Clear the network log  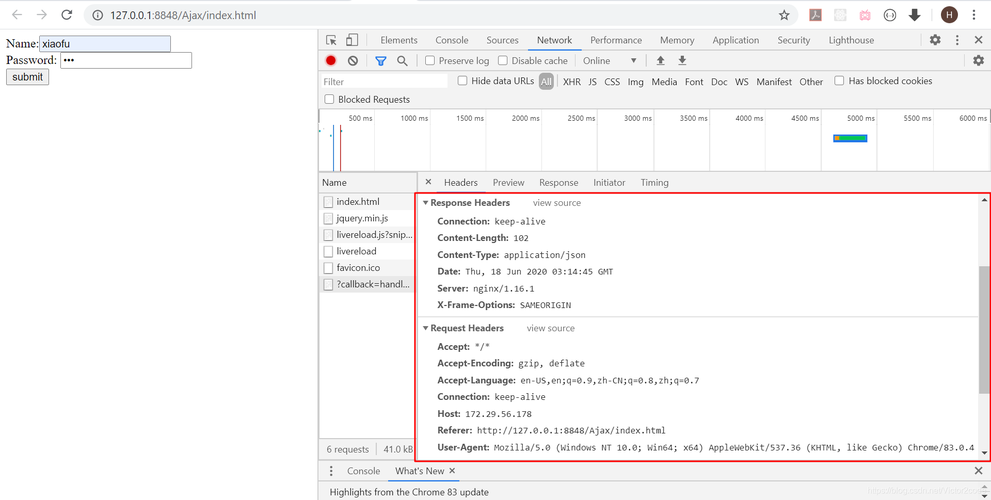coord(353,61)
